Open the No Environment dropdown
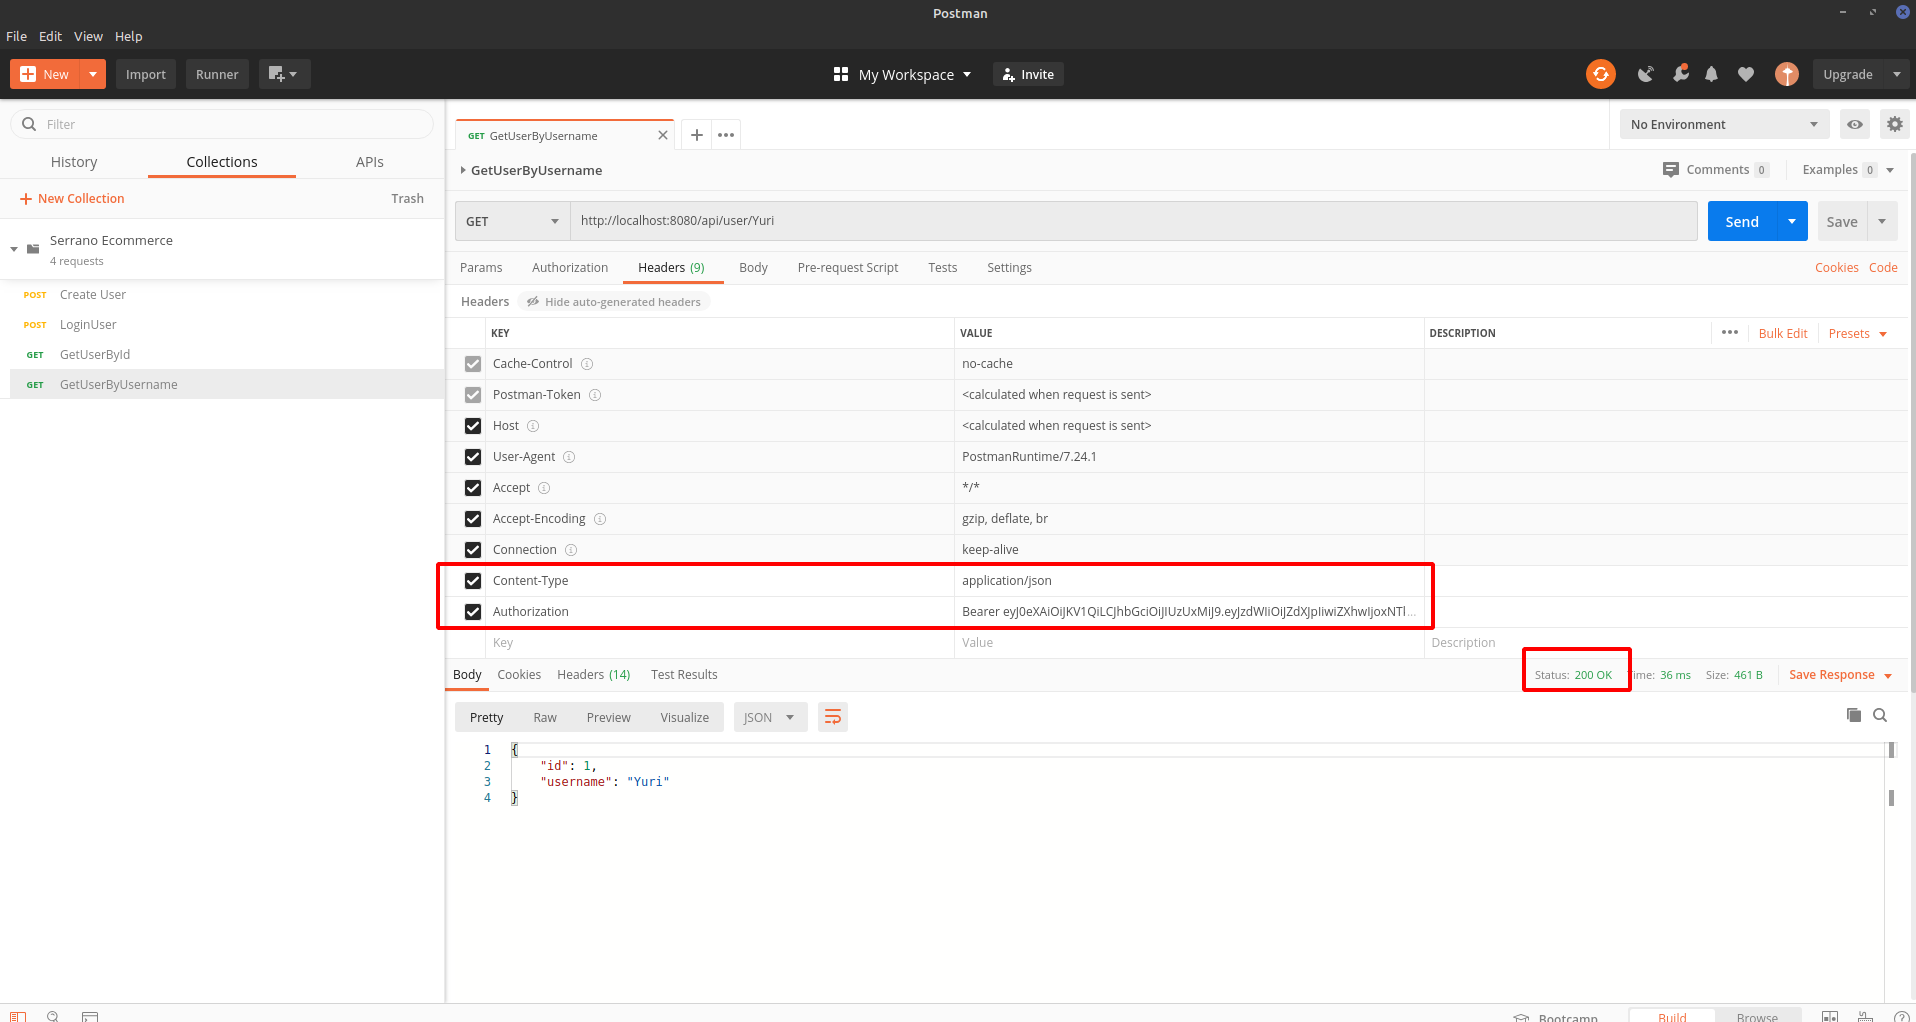 (x=1724, y=124)
